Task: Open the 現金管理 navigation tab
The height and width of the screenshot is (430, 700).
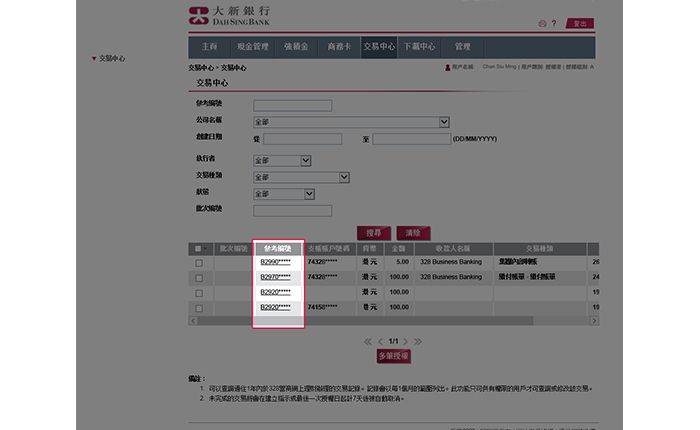Action: pos(253,47)
